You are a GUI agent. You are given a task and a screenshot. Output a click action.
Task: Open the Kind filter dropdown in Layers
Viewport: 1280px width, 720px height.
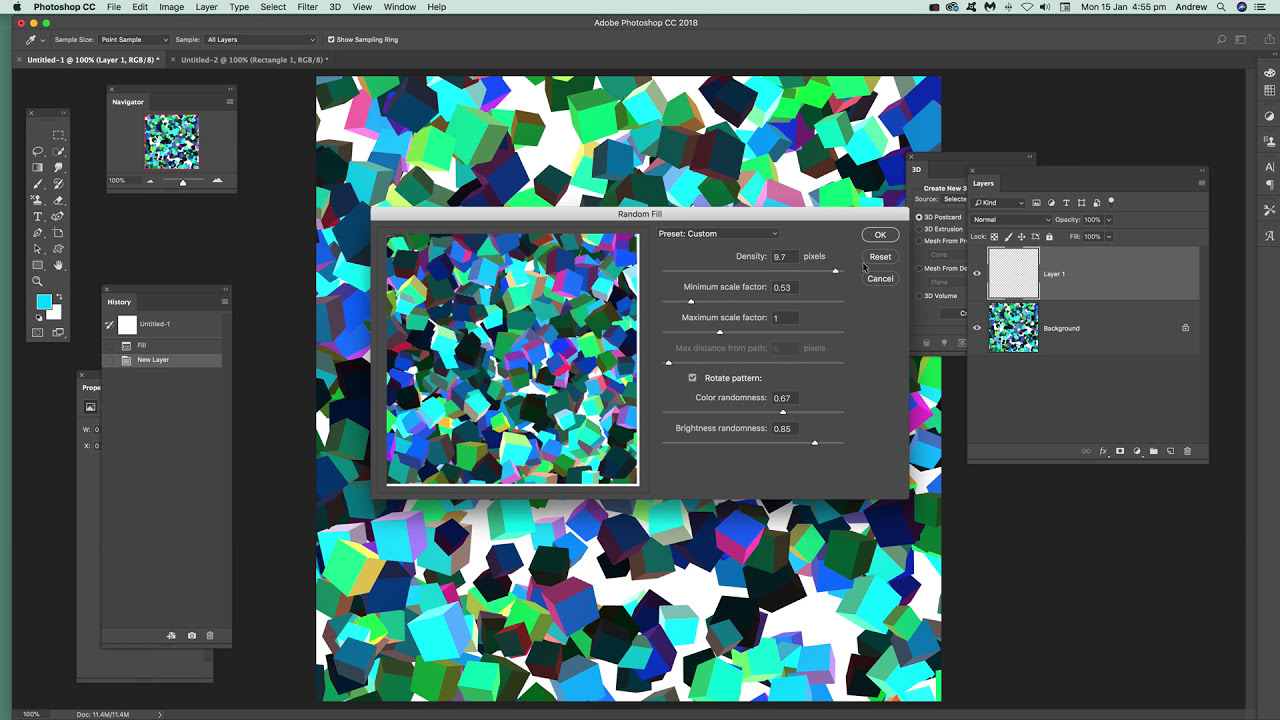(999, 203)
